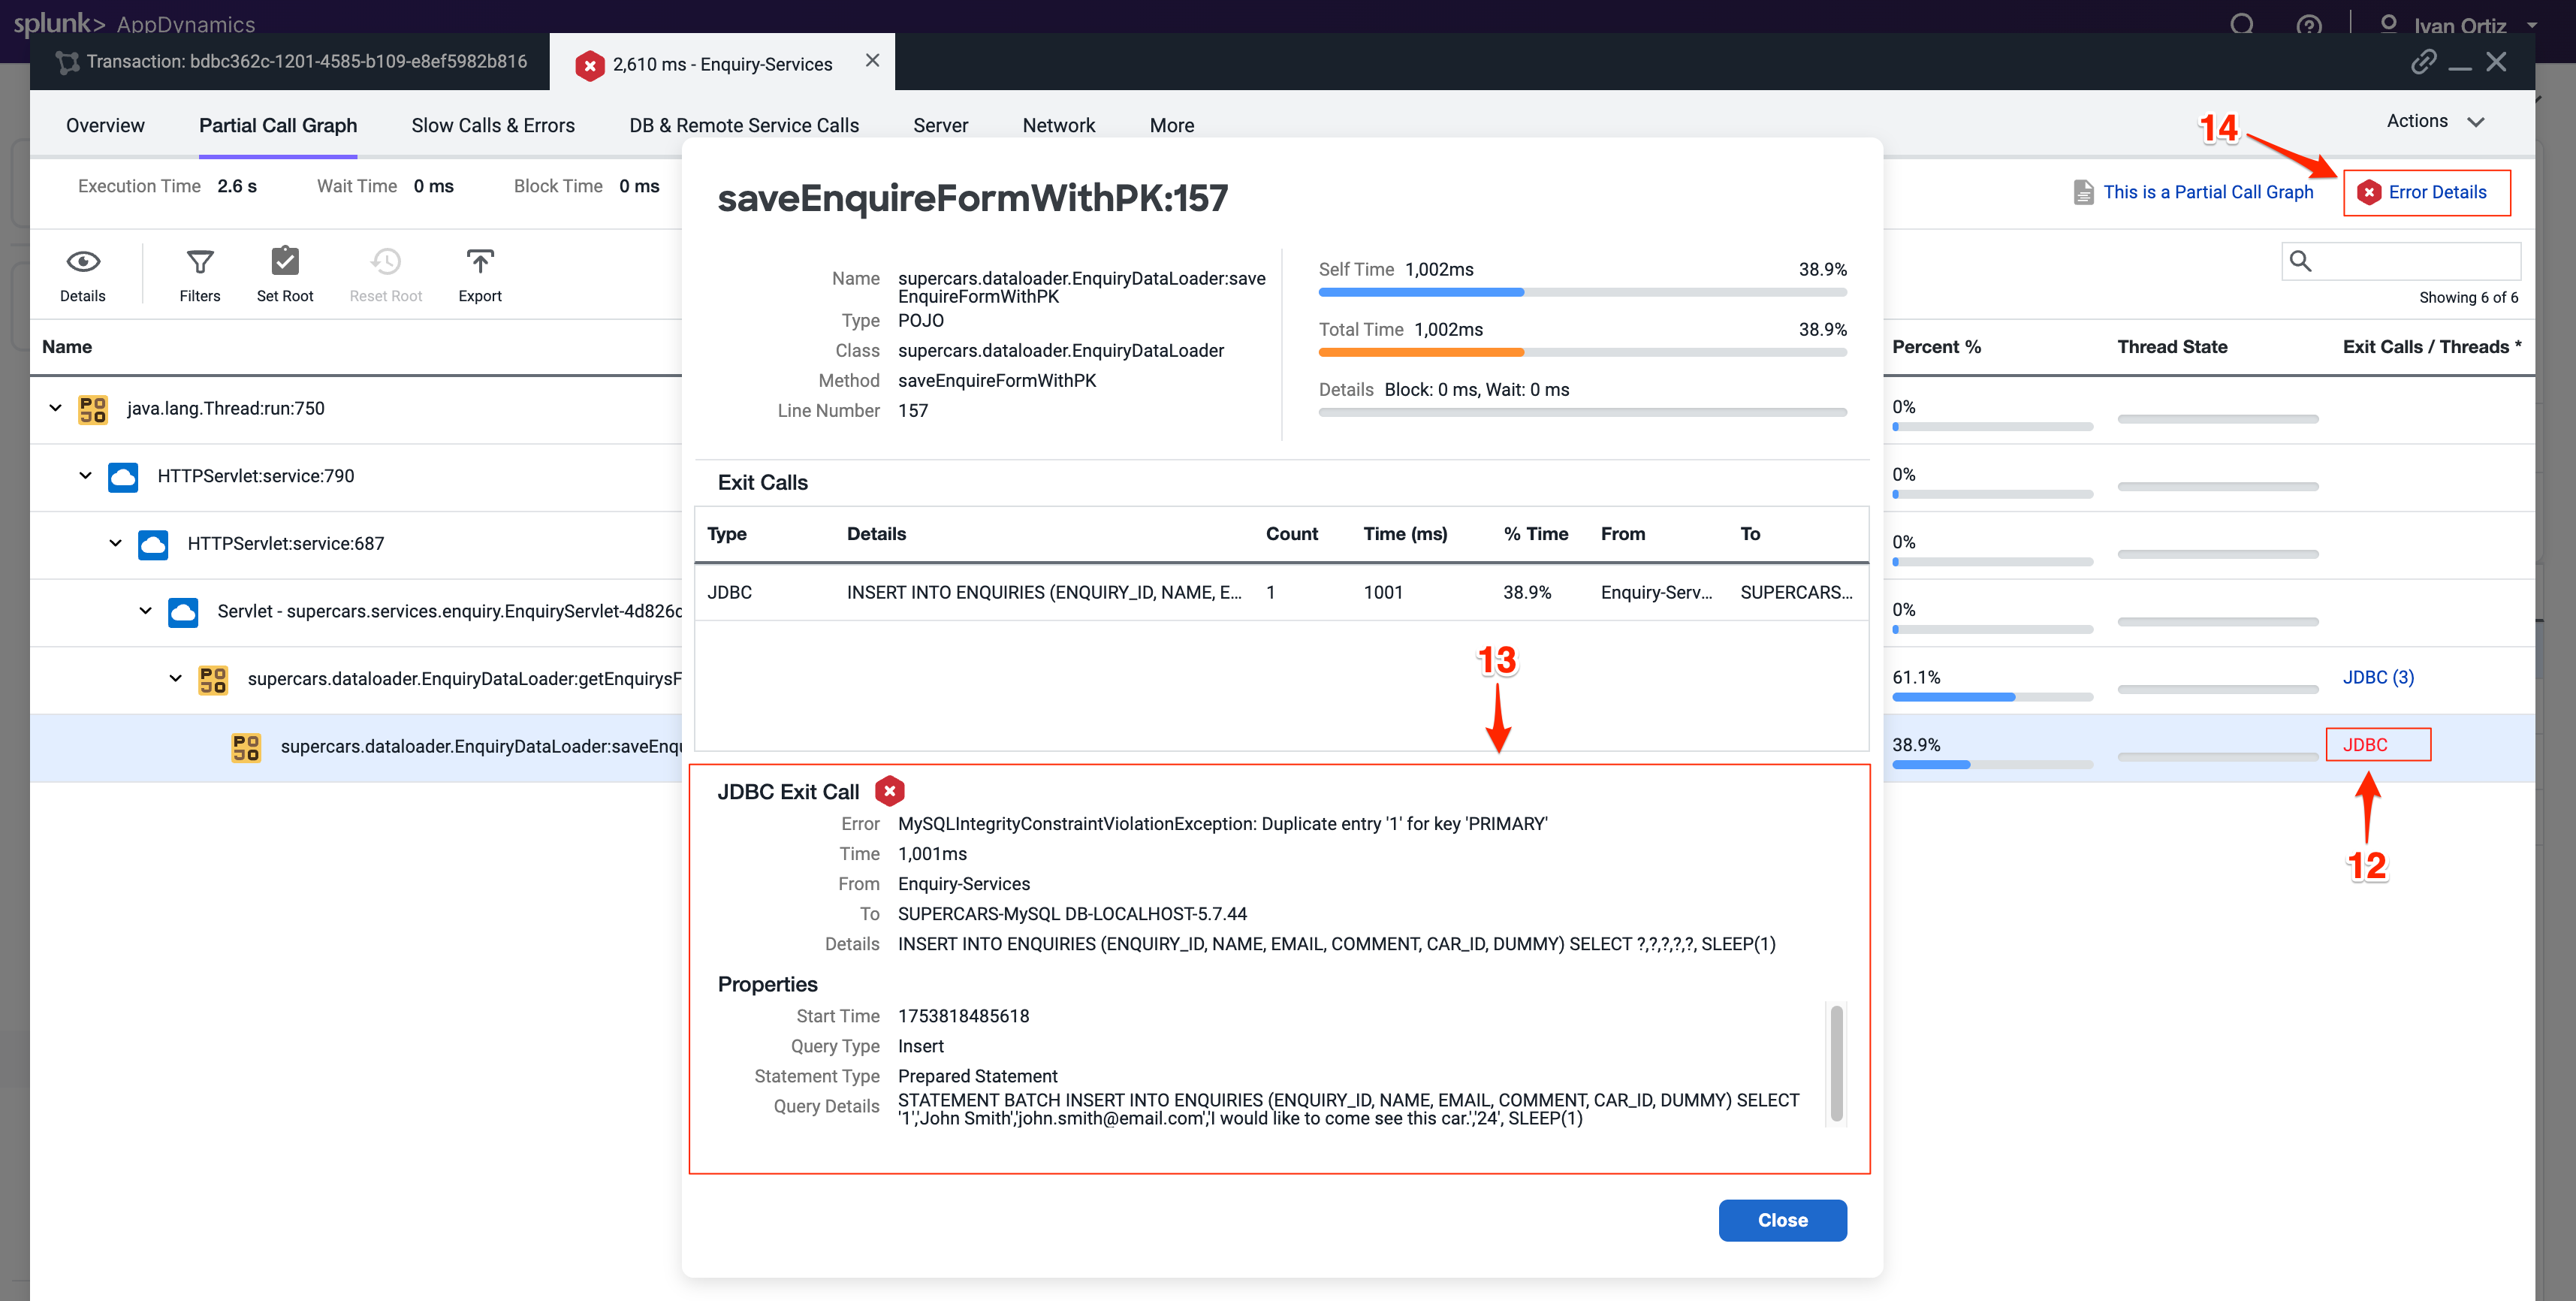
Task: Switch to Slow Calls & Errors tab
Action: [x=493, y=125]
